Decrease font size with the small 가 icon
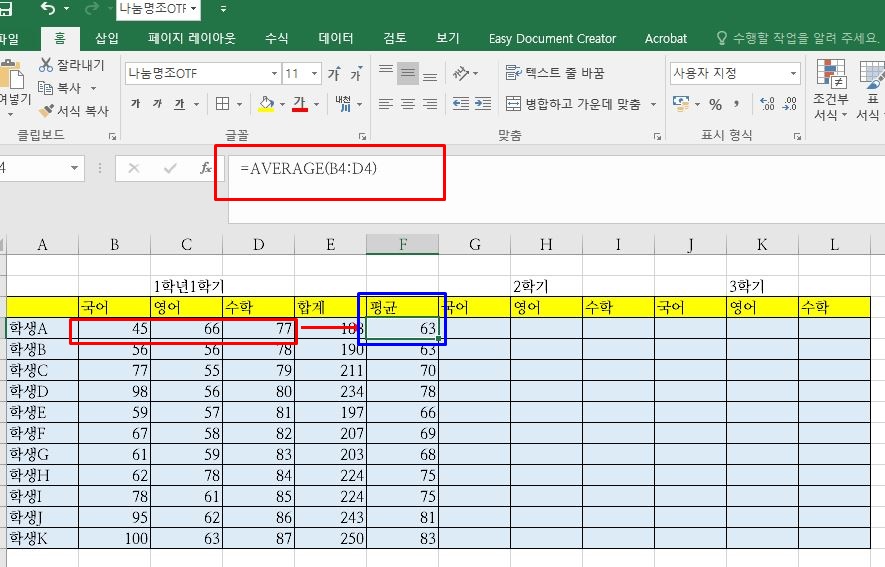 click(356, 74)
